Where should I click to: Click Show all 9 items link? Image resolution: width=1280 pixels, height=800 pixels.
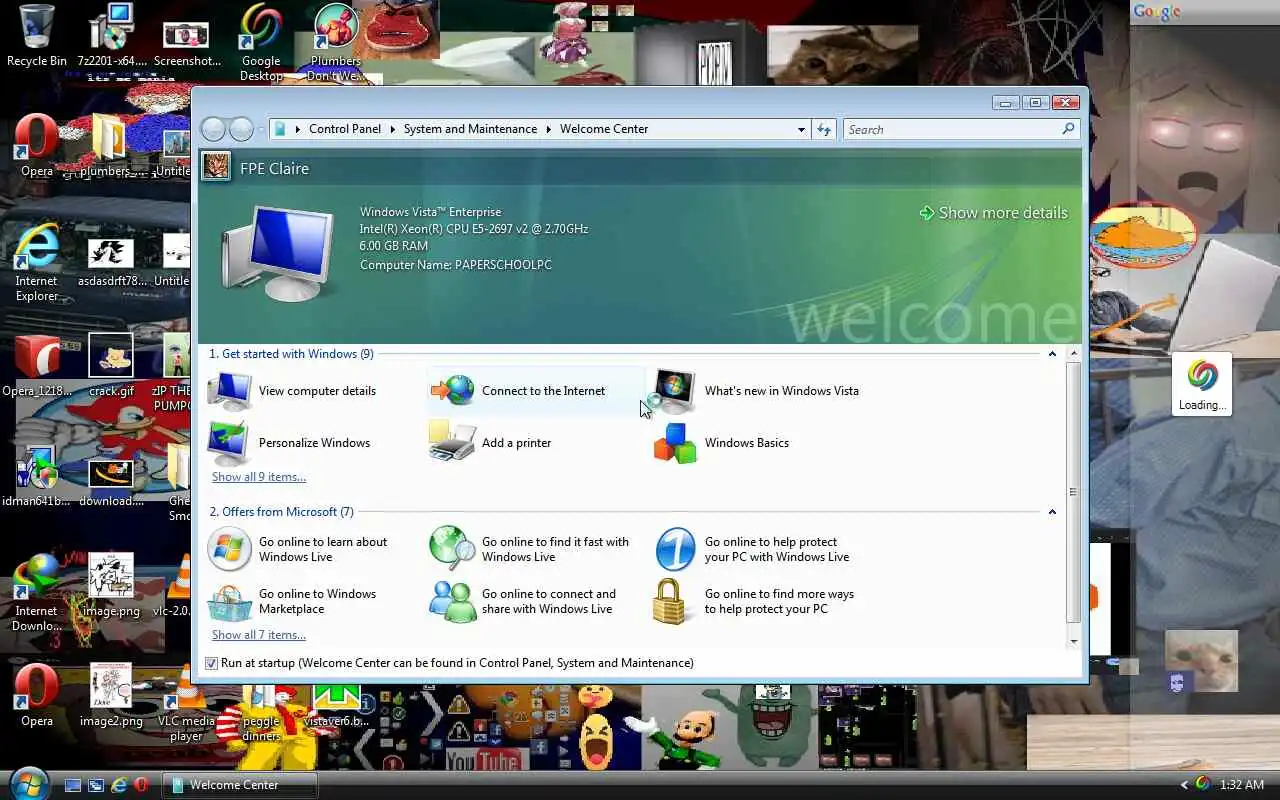[259, 477]
